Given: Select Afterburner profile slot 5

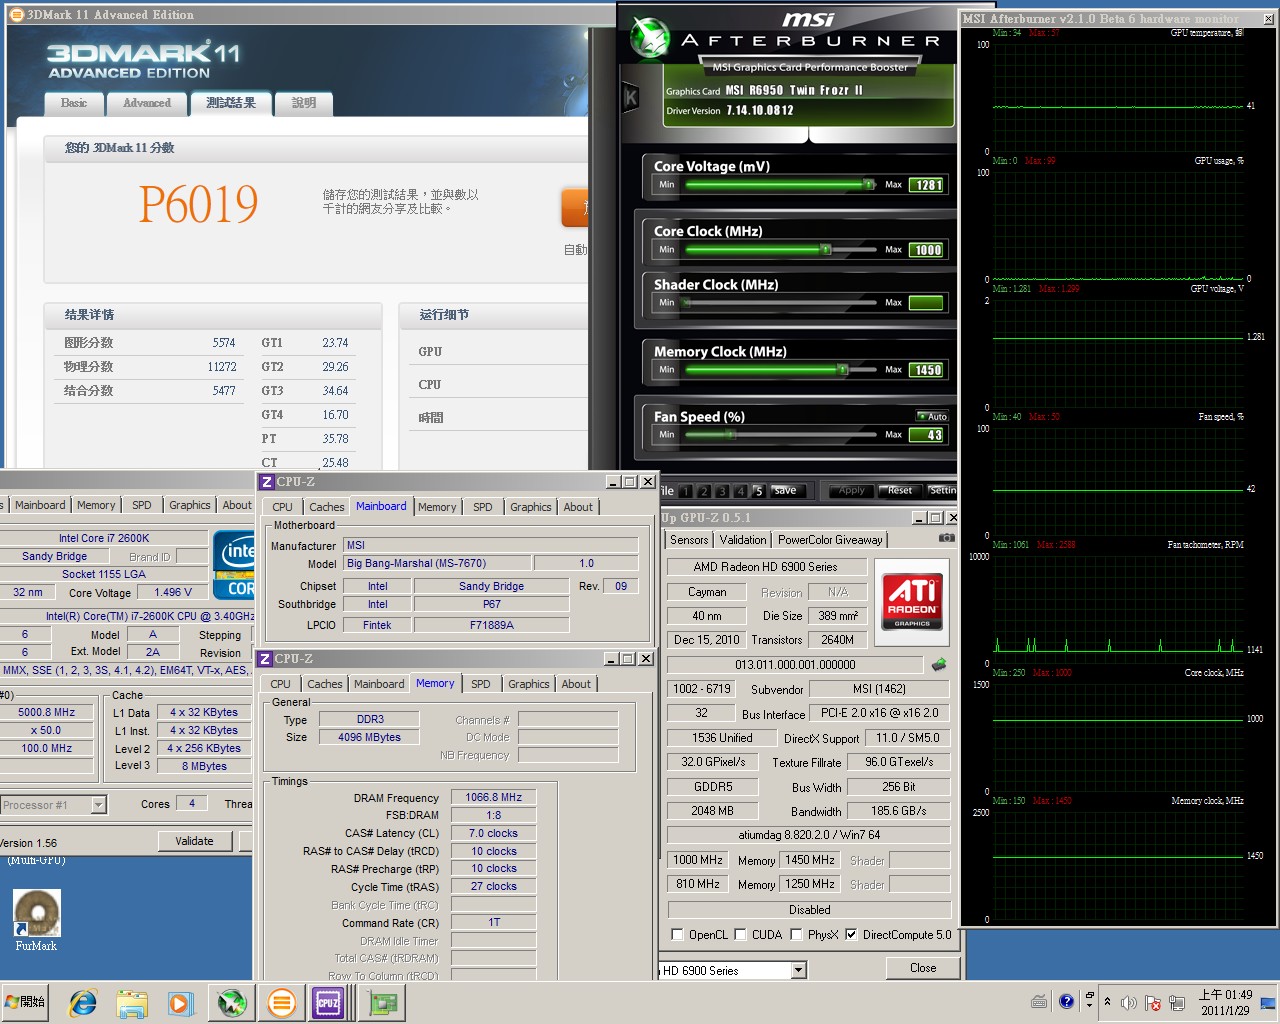Looking at the screenshot, I should pos(758,491).
